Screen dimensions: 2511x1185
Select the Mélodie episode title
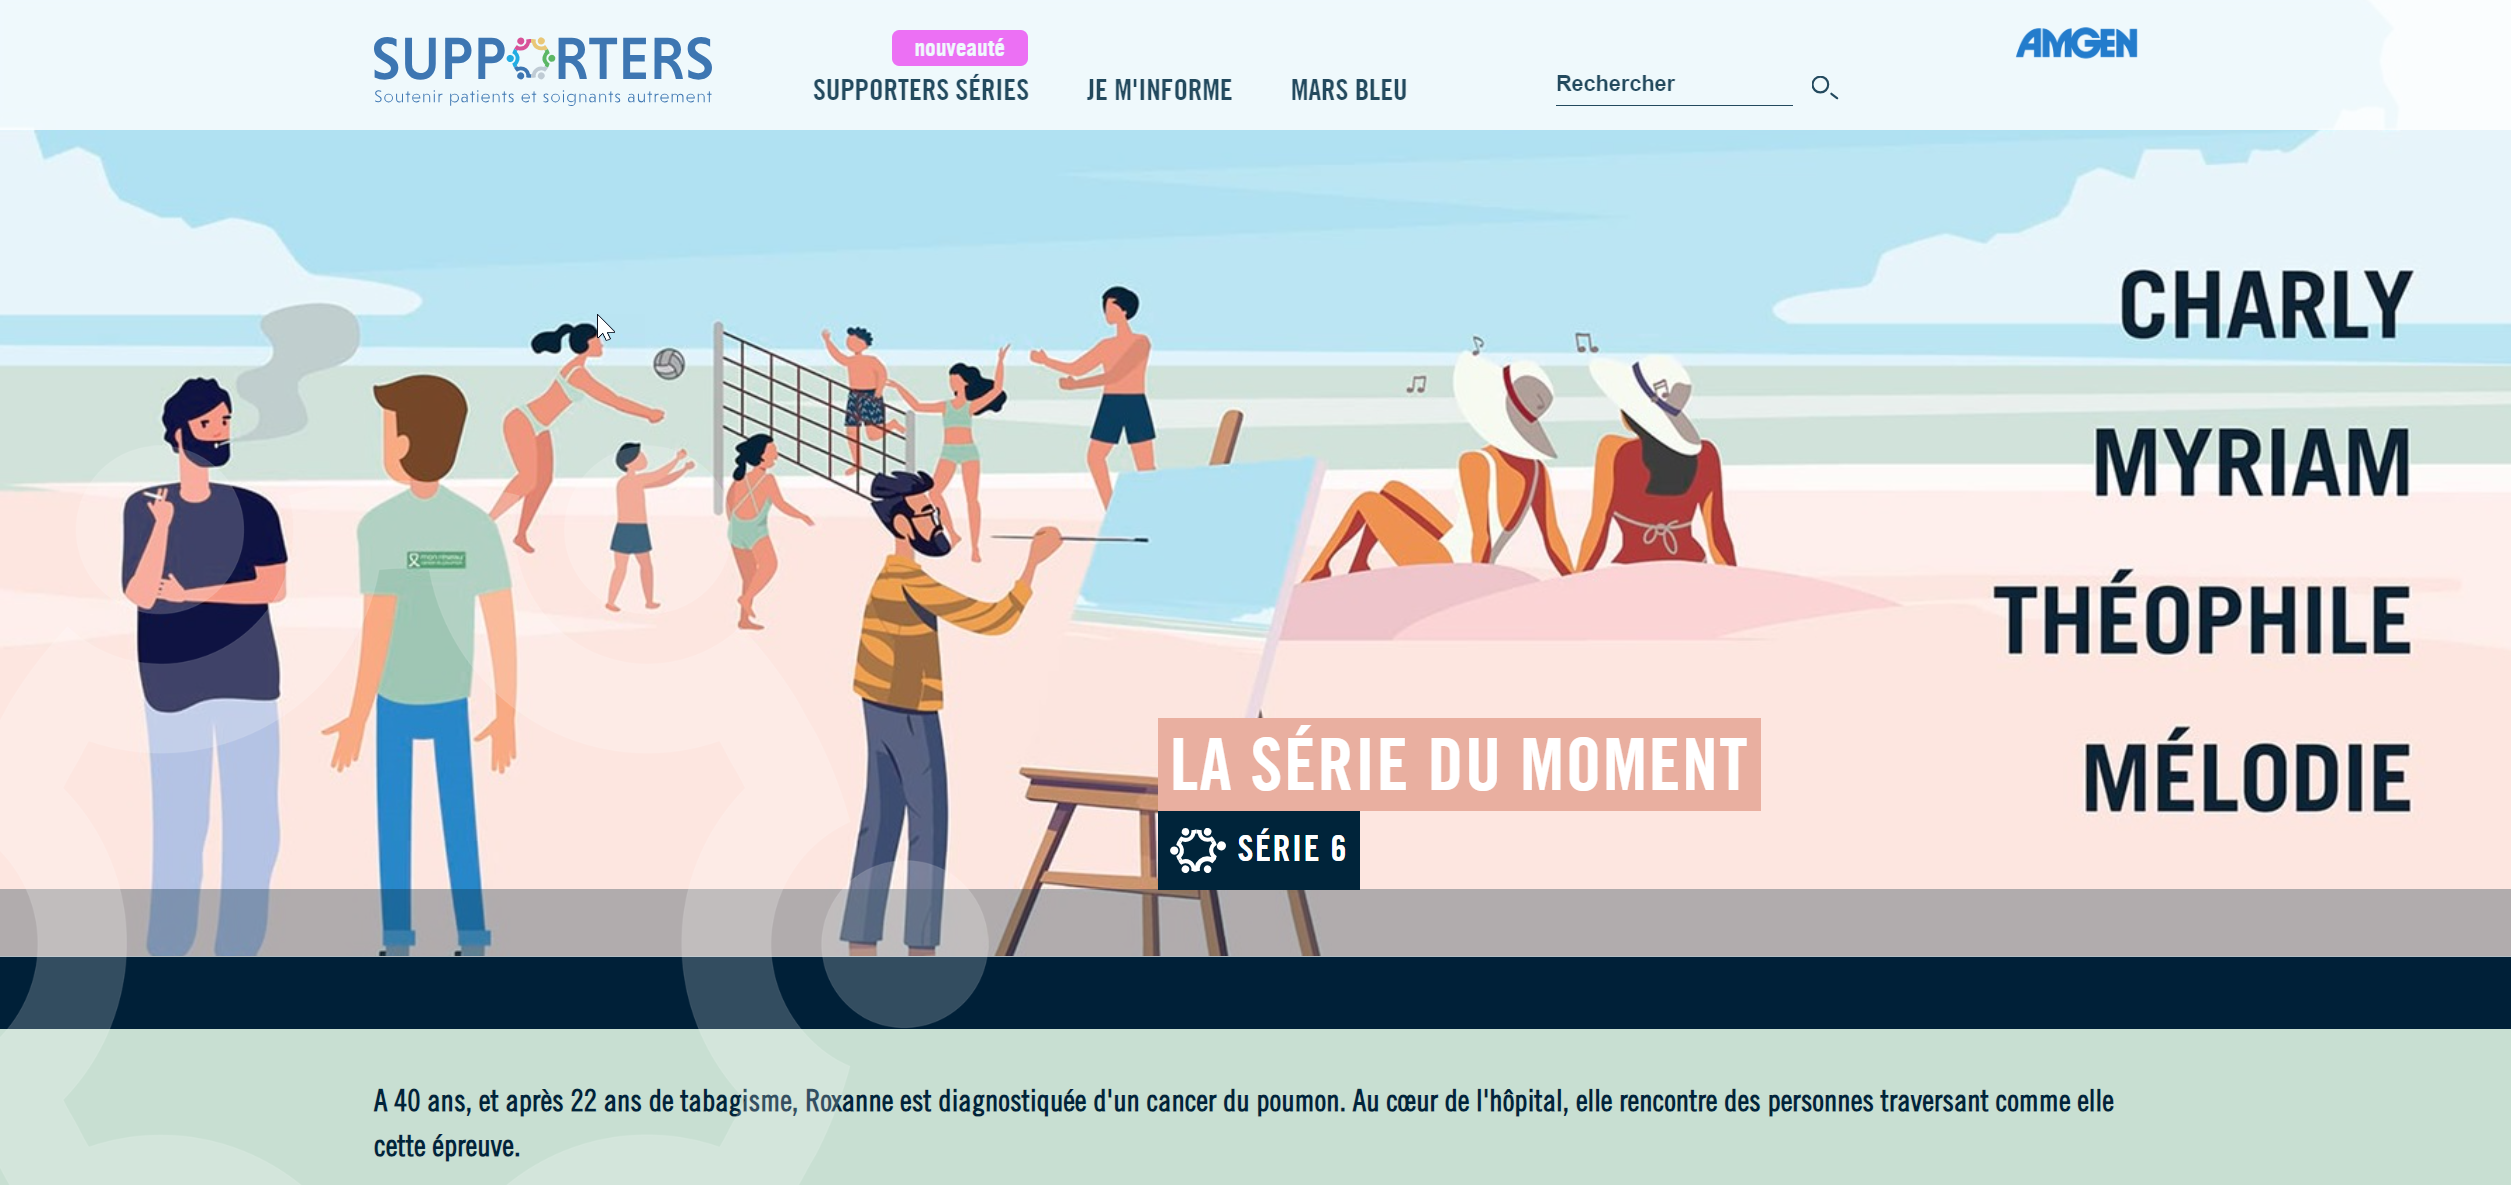(x=2247, y=777)
